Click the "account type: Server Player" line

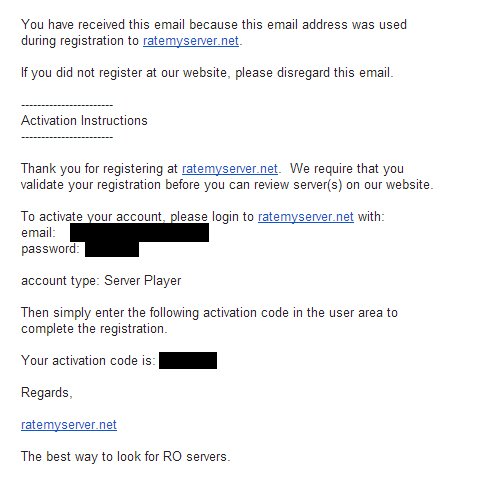tap(101, 281)
